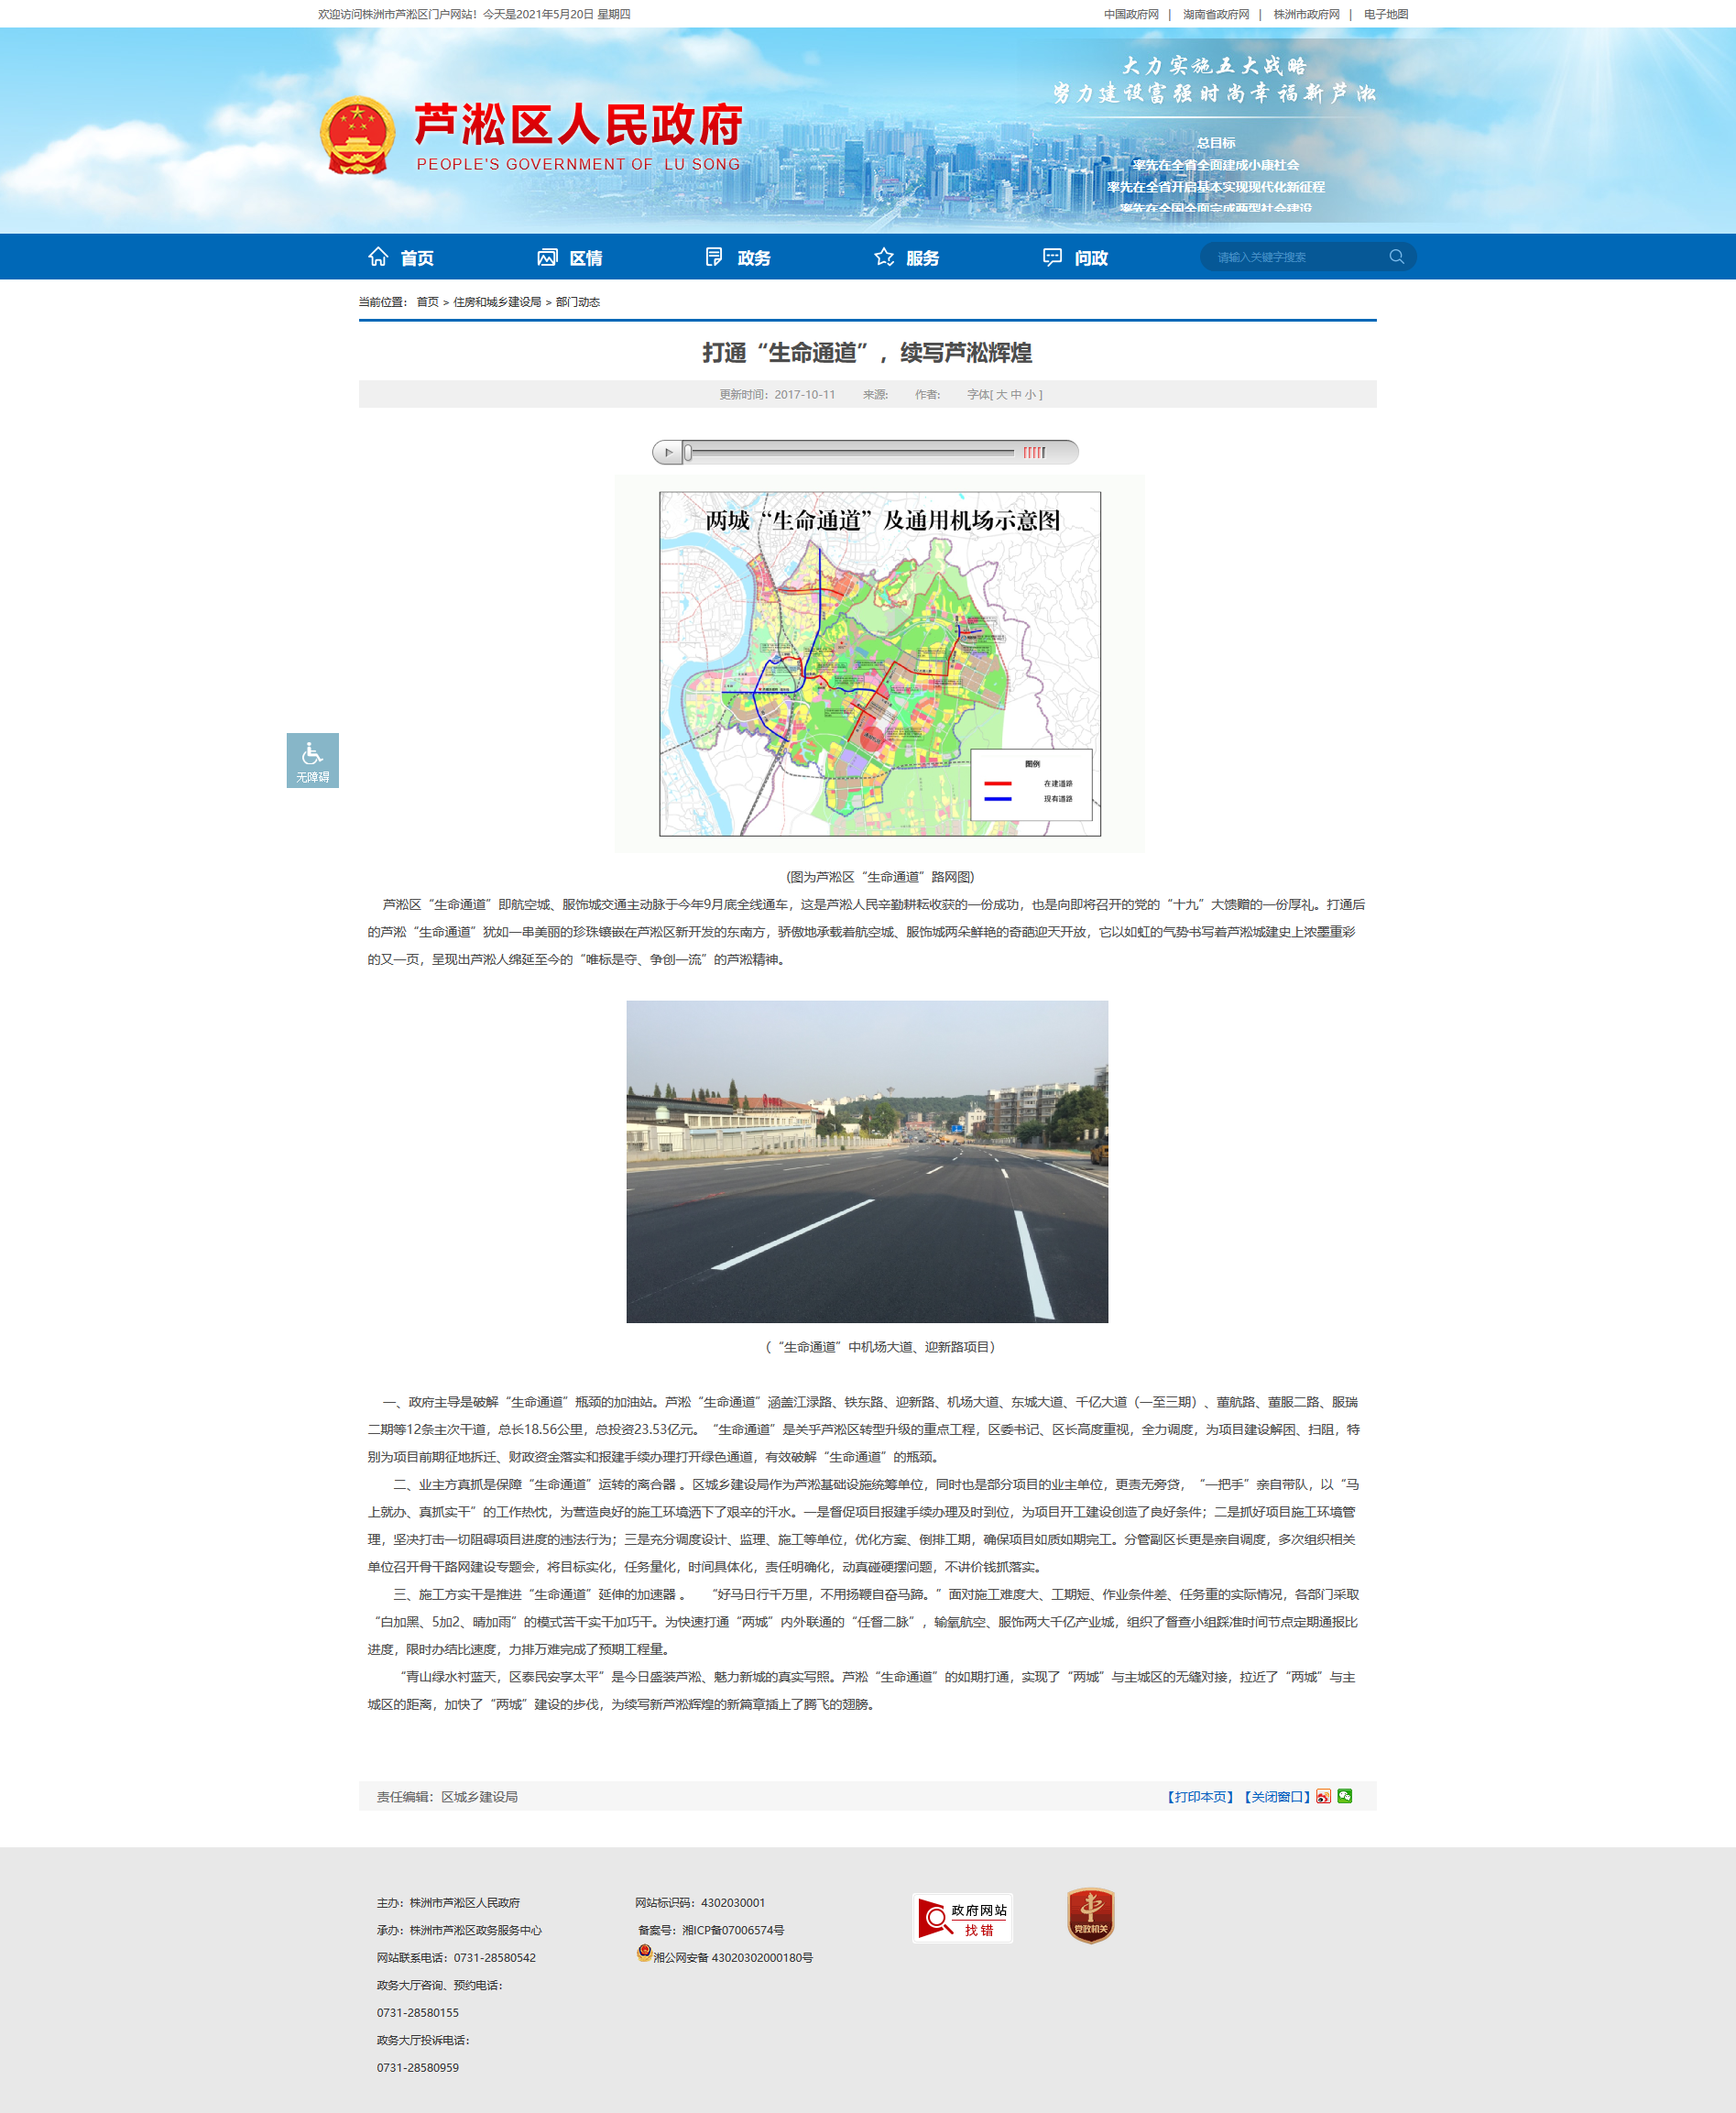The image size is (1736, 2113).
Task: Click the search magnifier icon
Action: tap(1396, 257)
